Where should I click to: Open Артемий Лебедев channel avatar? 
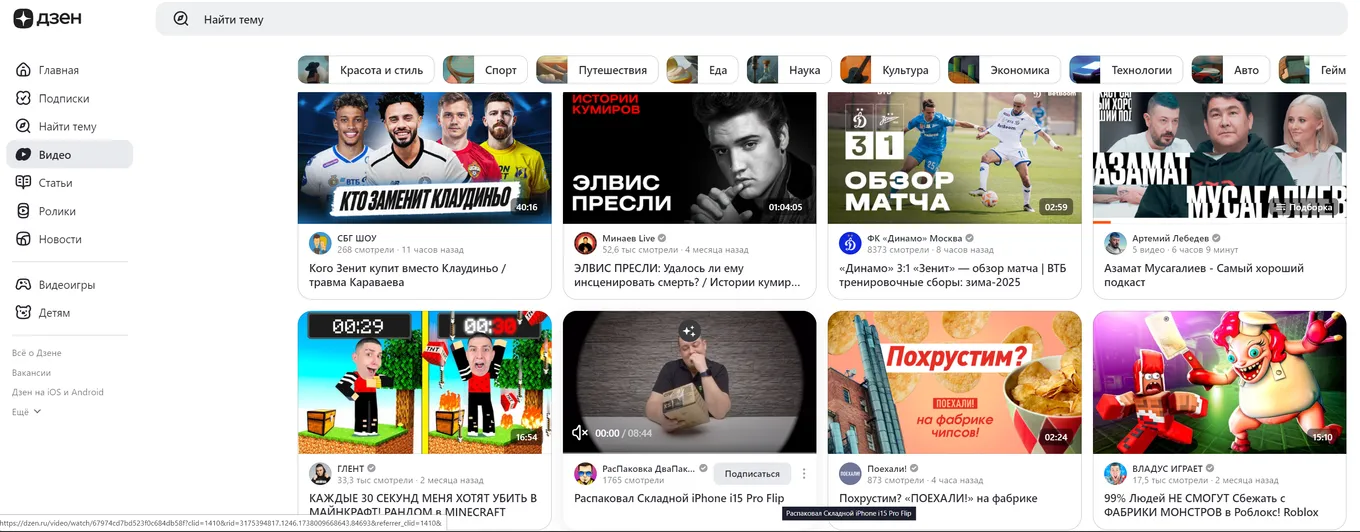[x=1115, y=243]
